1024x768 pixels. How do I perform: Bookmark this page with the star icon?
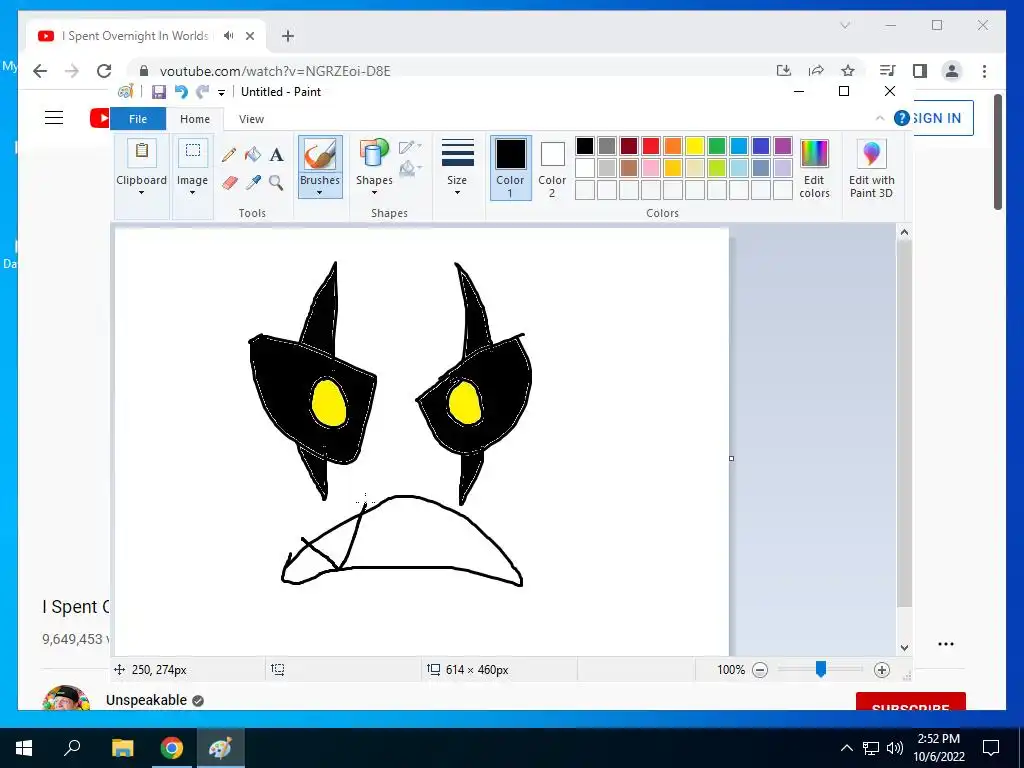(848, 71)
